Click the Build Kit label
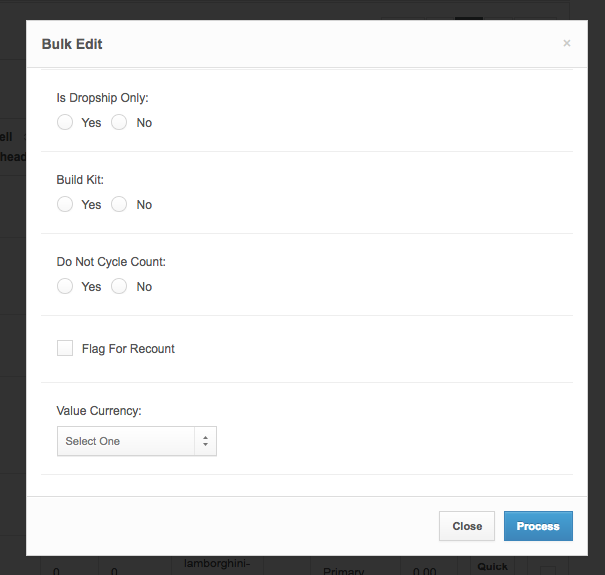The width and height of the screenshot is (605, 575). coord(80,180)
